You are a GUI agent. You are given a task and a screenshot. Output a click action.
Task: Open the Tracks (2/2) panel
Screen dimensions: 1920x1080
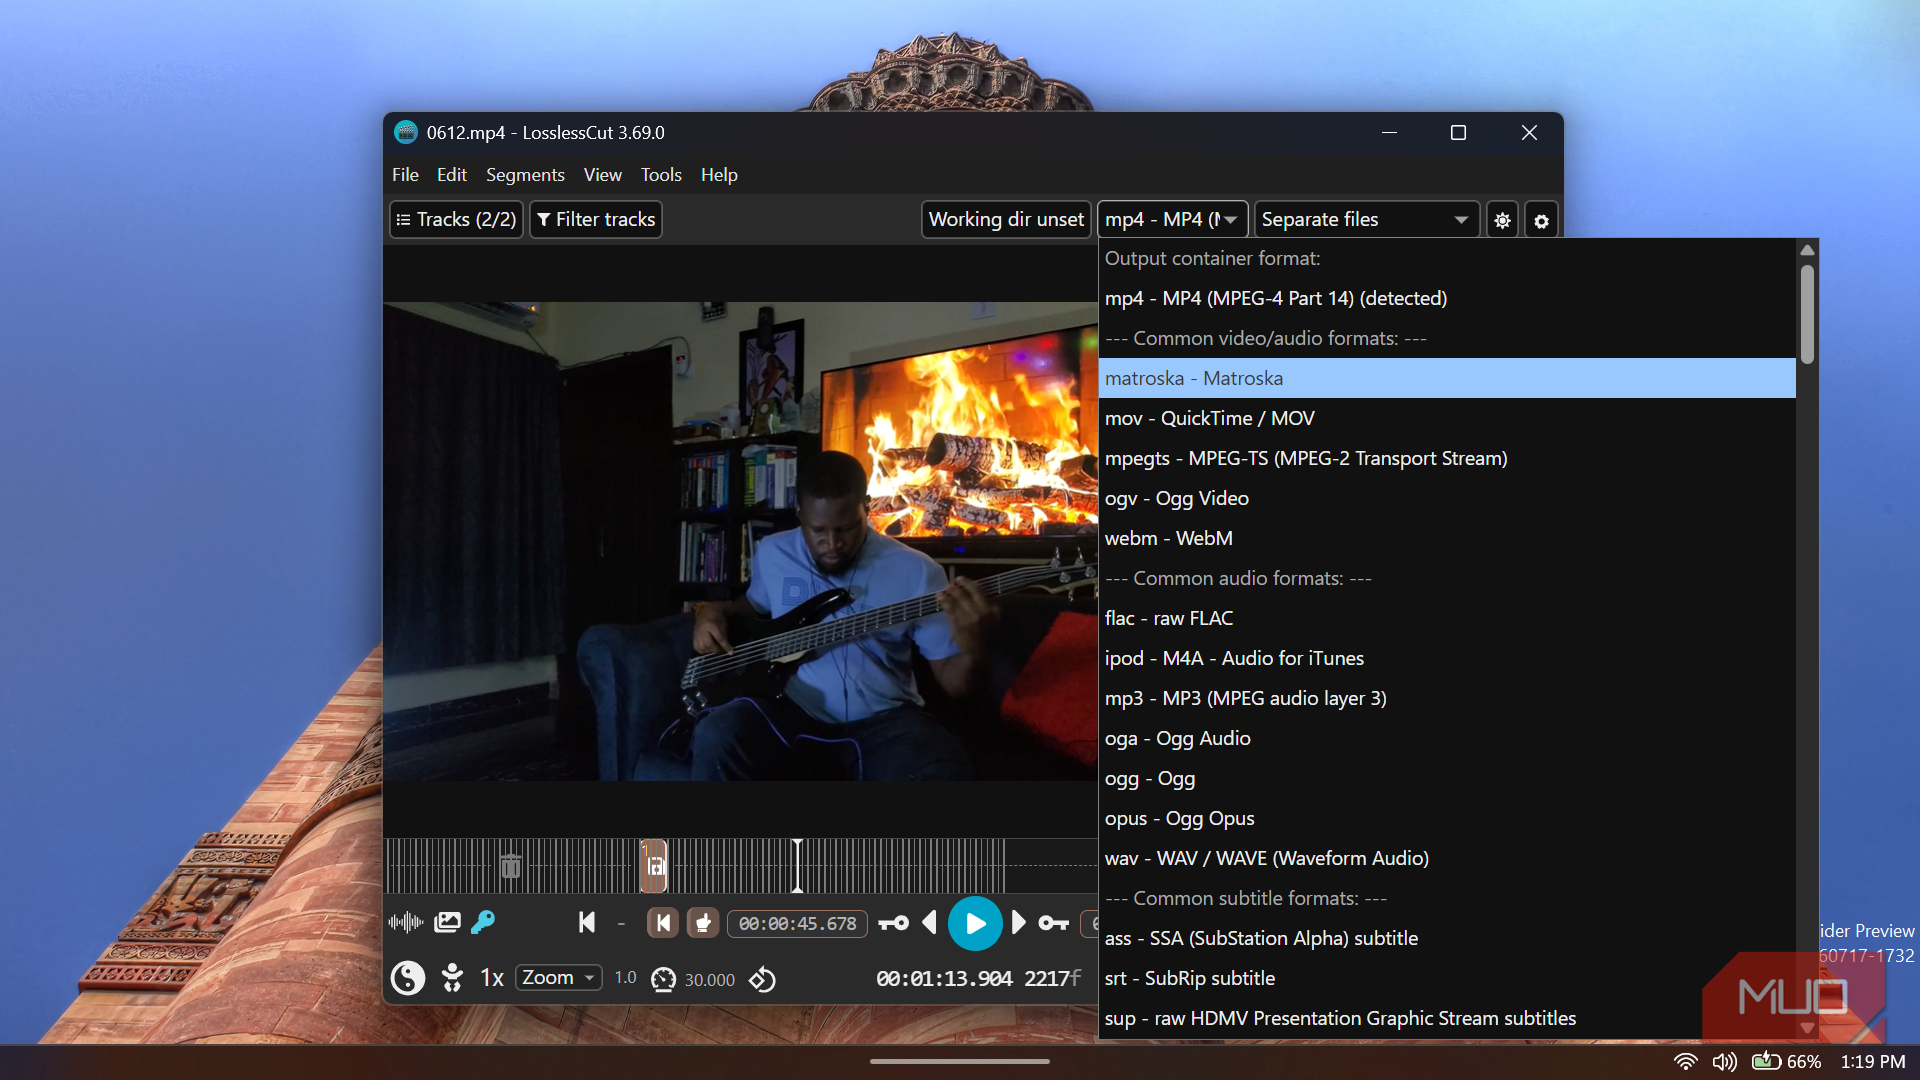pos(457,220)
